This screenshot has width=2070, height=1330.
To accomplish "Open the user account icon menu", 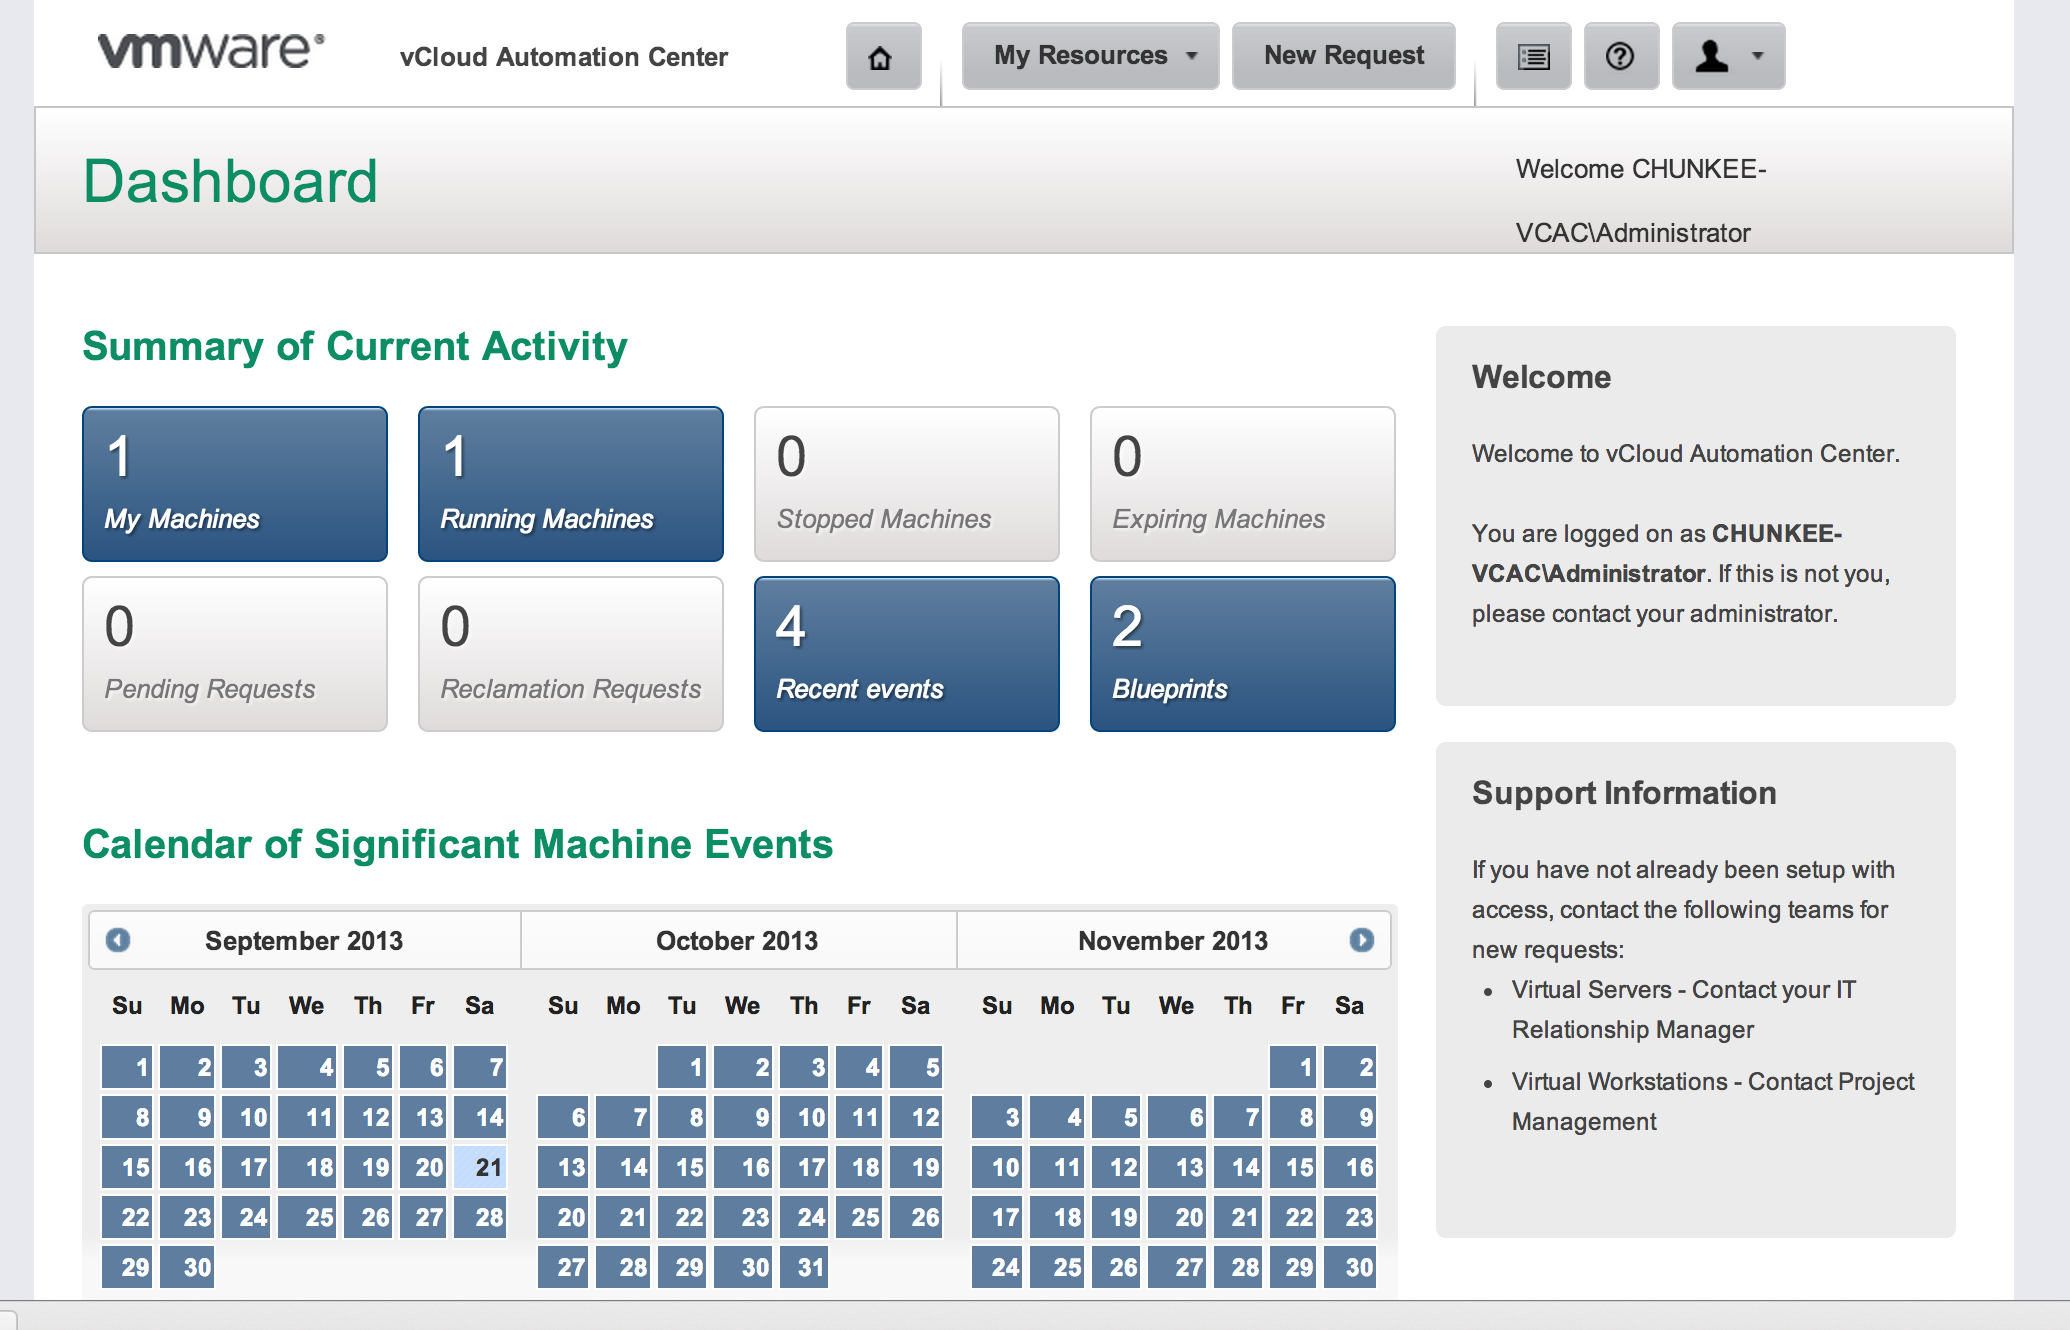I will click(x=1712, y=57).
